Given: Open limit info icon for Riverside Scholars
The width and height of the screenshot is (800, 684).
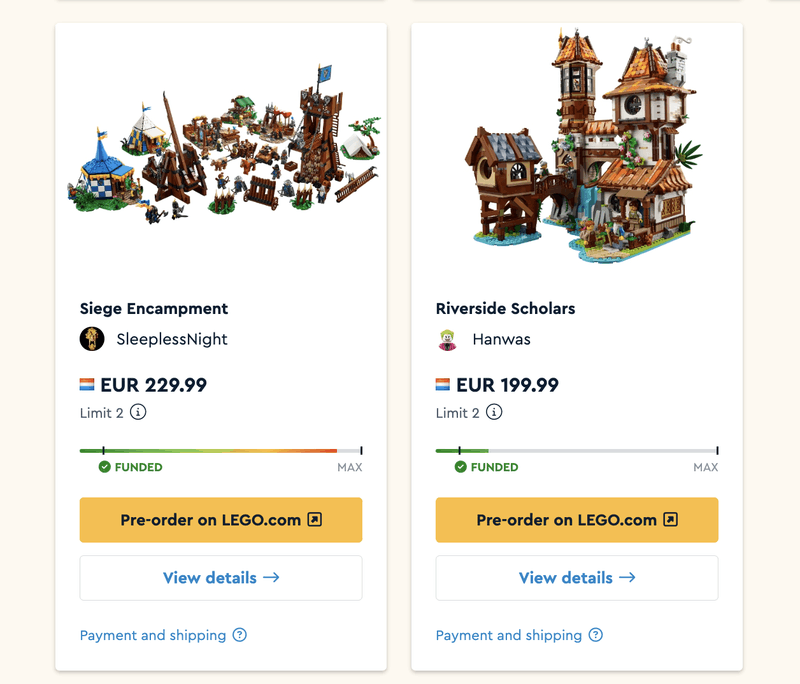Looking at the screenshot, I should tap(494, 412).
